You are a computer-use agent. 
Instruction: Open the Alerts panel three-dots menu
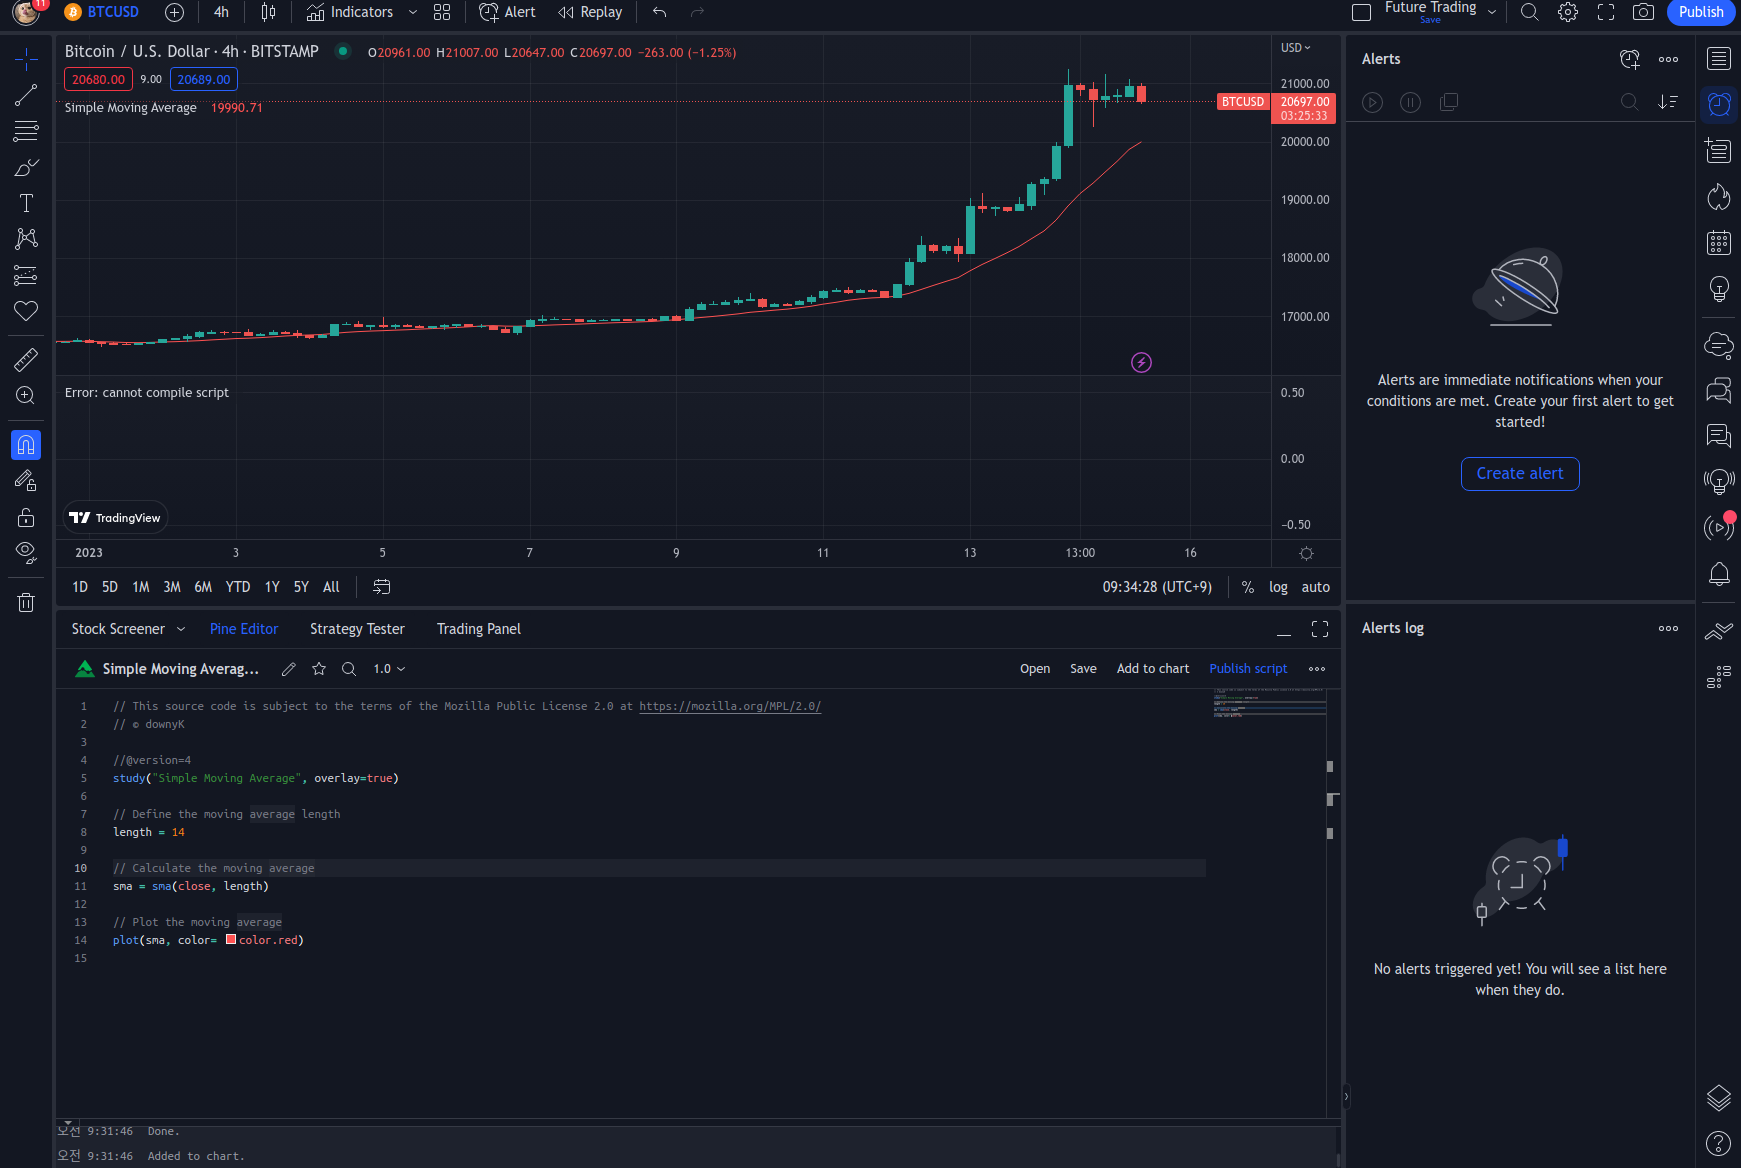pos(1668,59)
